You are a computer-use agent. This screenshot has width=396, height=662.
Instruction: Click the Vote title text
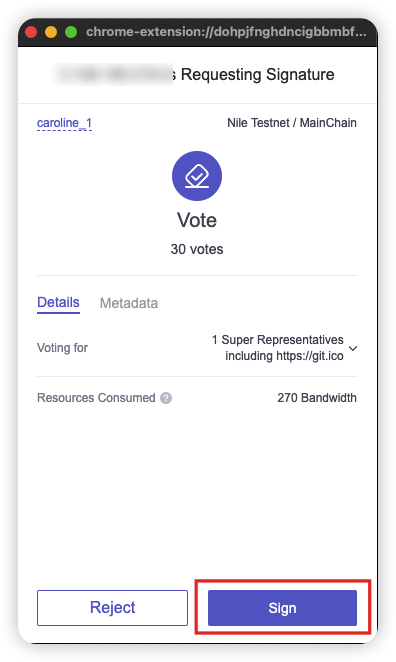click(x=197, y=220)
